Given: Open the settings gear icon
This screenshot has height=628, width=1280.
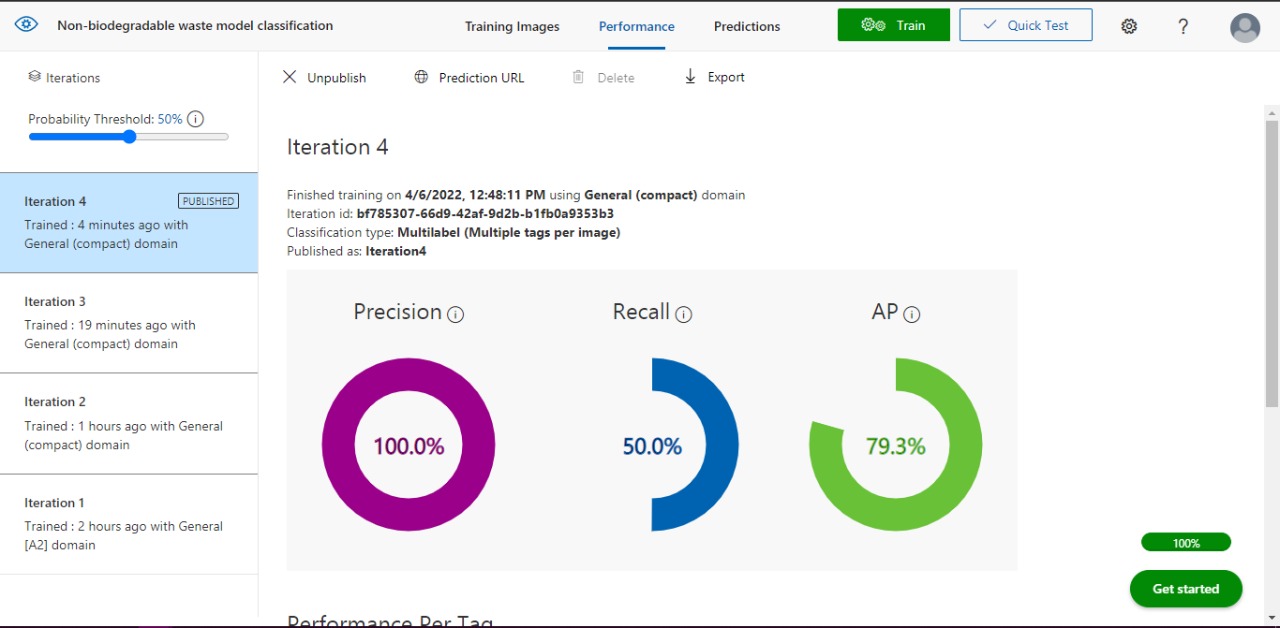Looking at the screenshot, I should 1129,26.
